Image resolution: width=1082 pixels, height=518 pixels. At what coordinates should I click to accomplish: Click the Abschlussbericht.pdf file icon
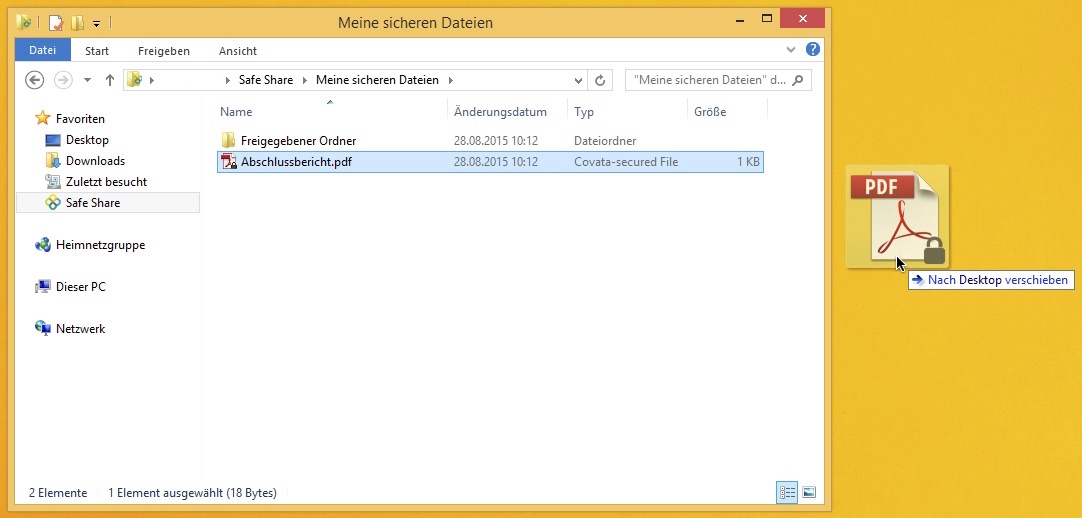point(228,162)
